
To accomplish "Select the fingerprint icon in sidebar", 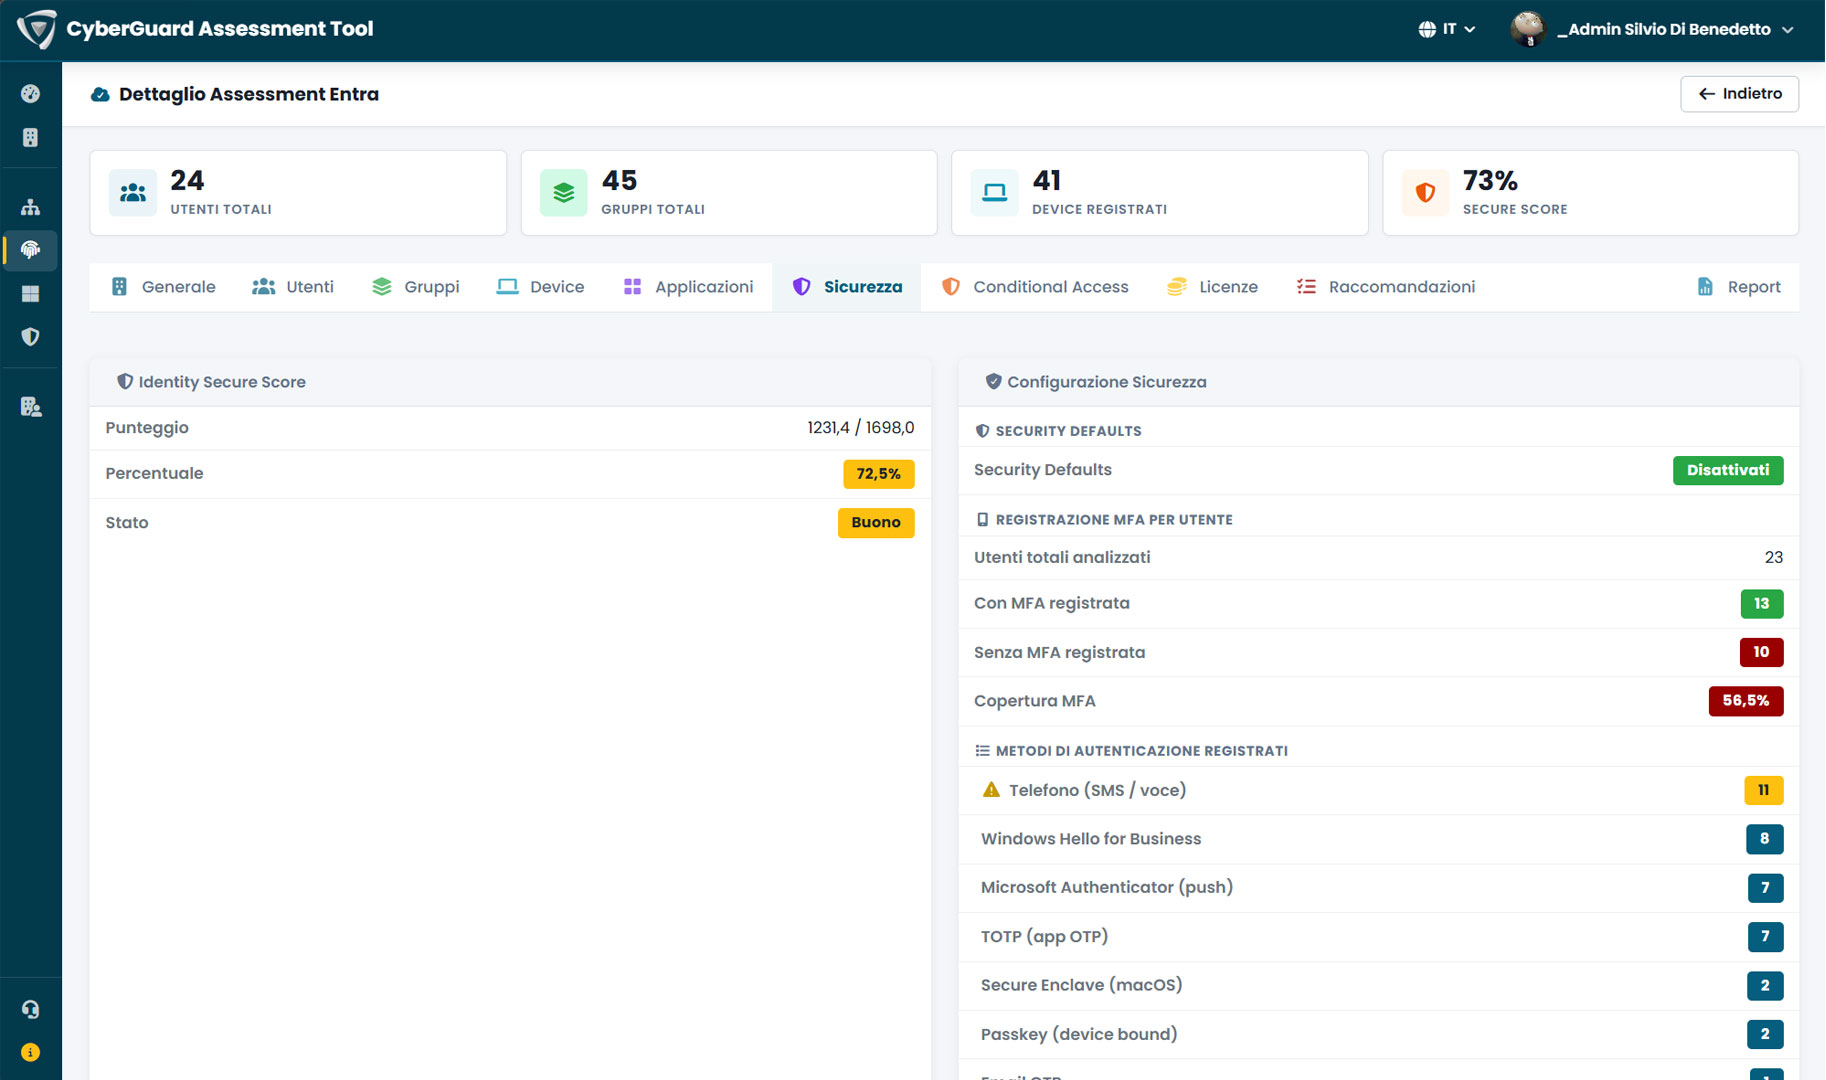I will [31, 250].
